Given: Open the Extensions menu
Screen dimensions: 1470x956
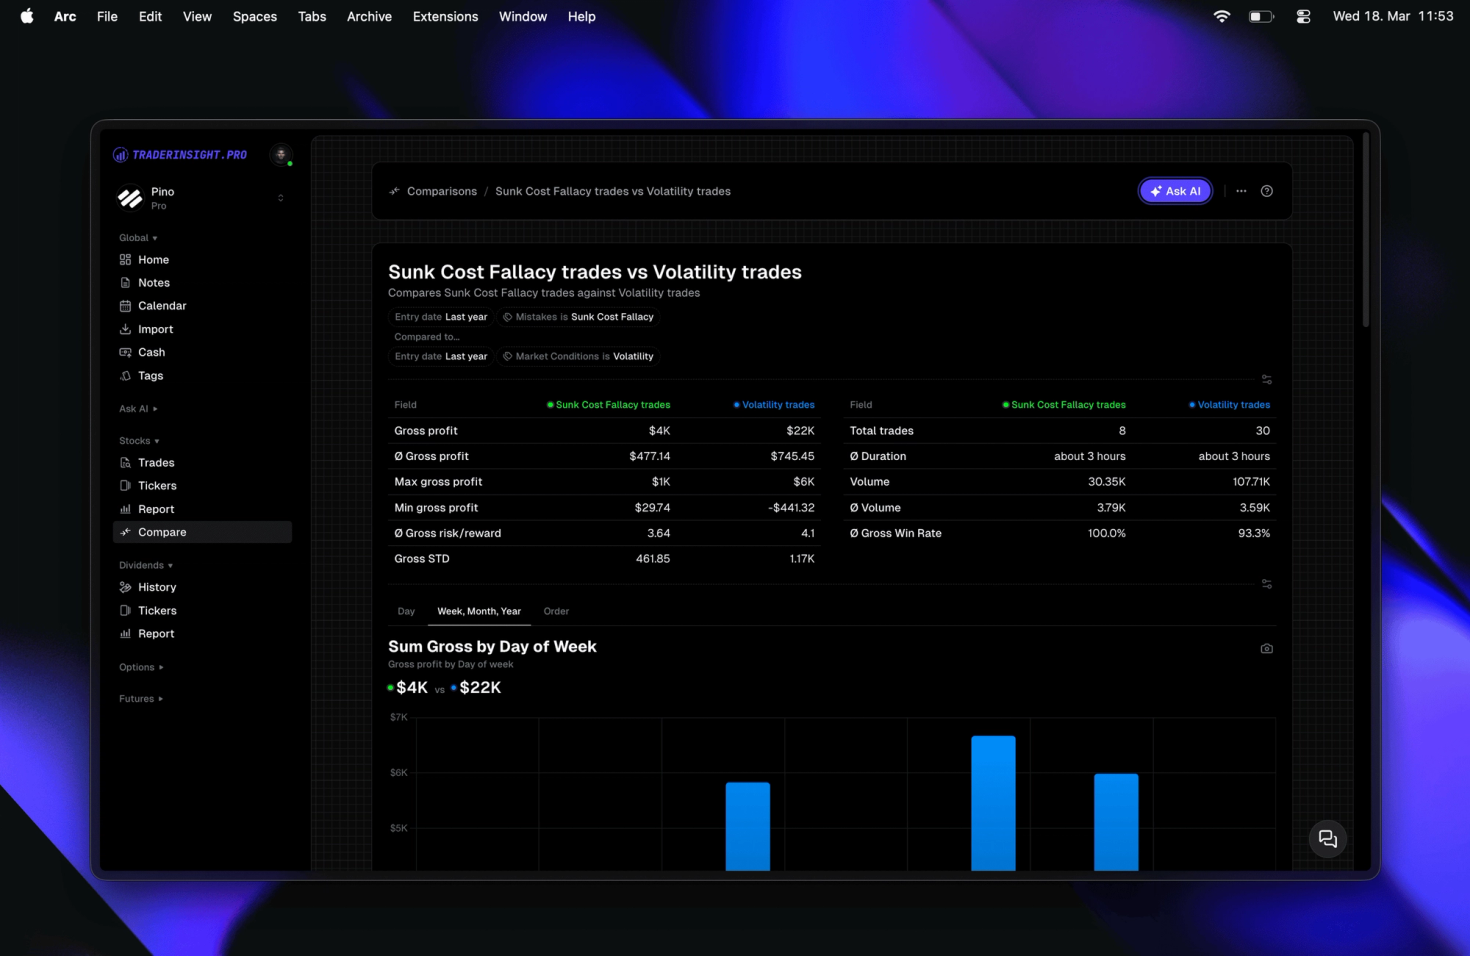Looking at the screenshot, I should [x=445, y=16].
